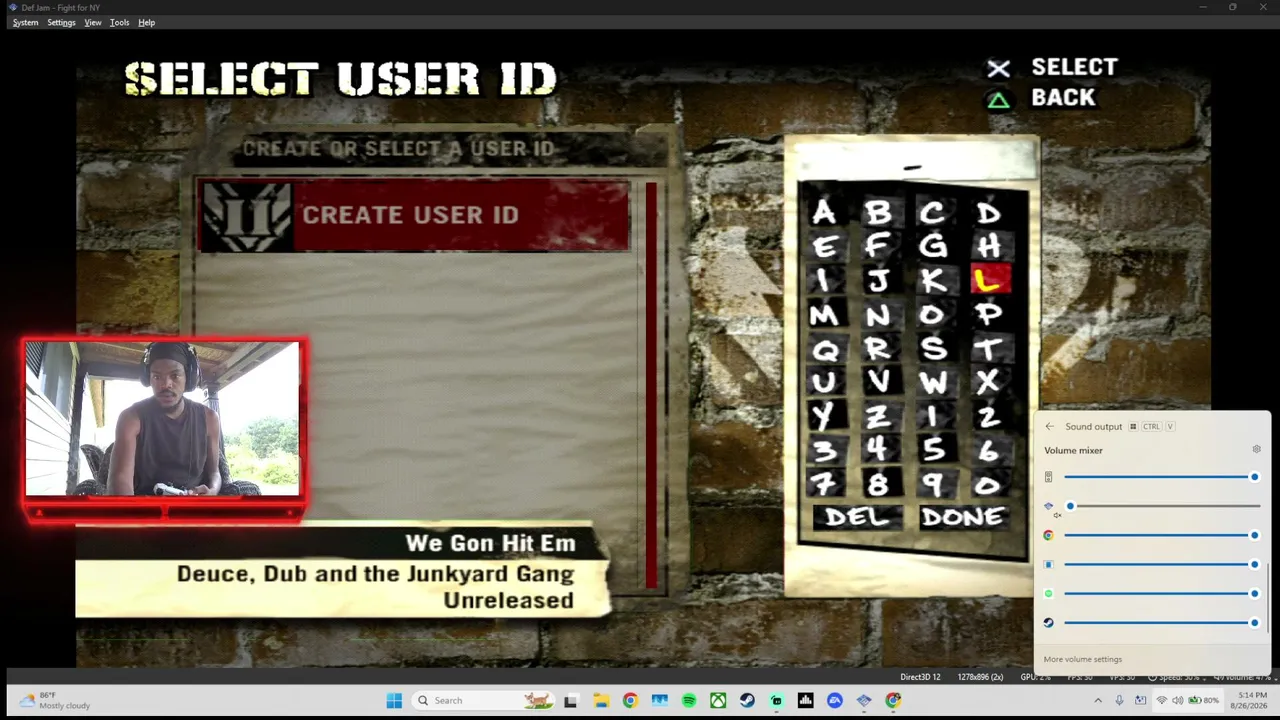
Task: Click the Steam icon in volume mixer
Action: pos(1048,622)
